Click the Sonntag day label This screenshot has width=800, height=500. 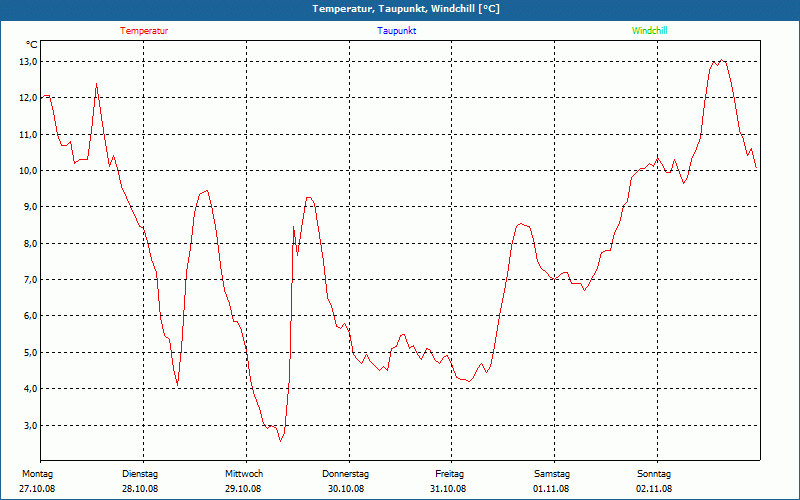pyautogui.click(x=654, y=474)
